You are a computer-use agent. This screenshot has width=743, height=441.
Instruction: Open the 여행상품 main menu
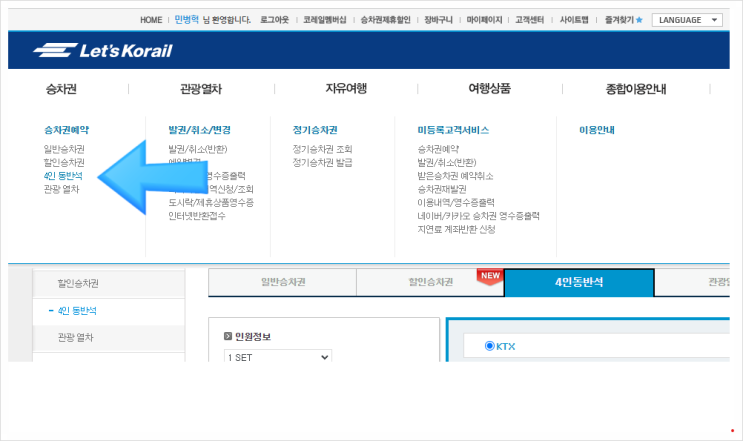(x=489, y=89)
